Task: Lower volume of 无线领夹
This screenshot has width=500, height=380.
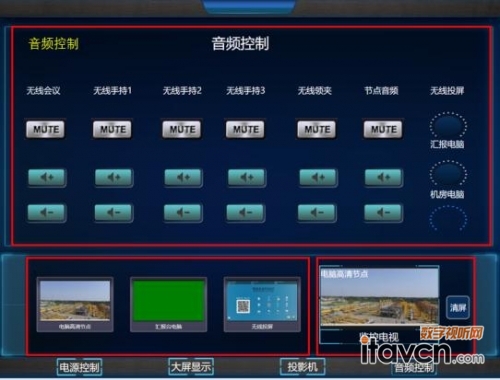Action: (x=317, y=213)
